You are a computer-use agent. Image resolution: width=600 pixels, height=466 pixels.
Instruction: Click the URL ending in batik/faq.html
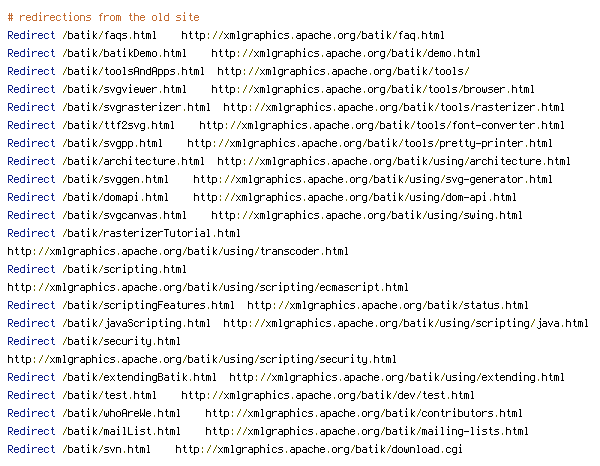click(313, 35)
